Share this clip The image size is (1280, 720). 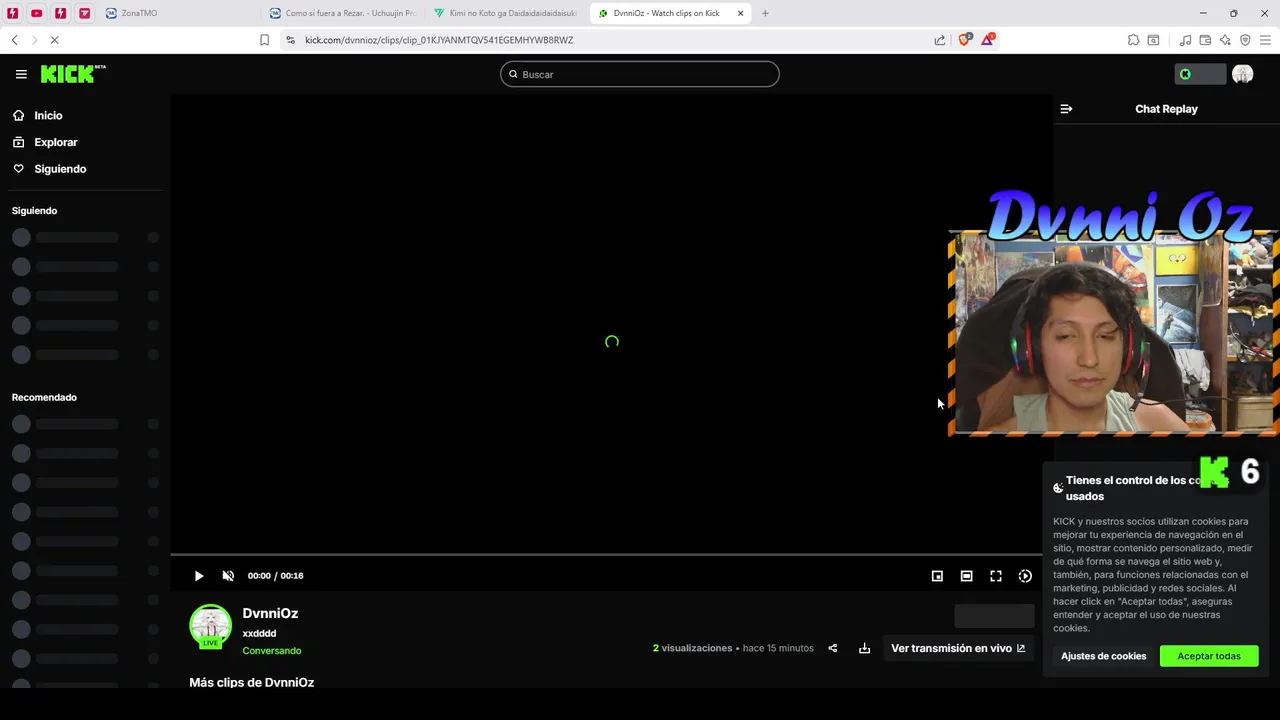(832, 648)
